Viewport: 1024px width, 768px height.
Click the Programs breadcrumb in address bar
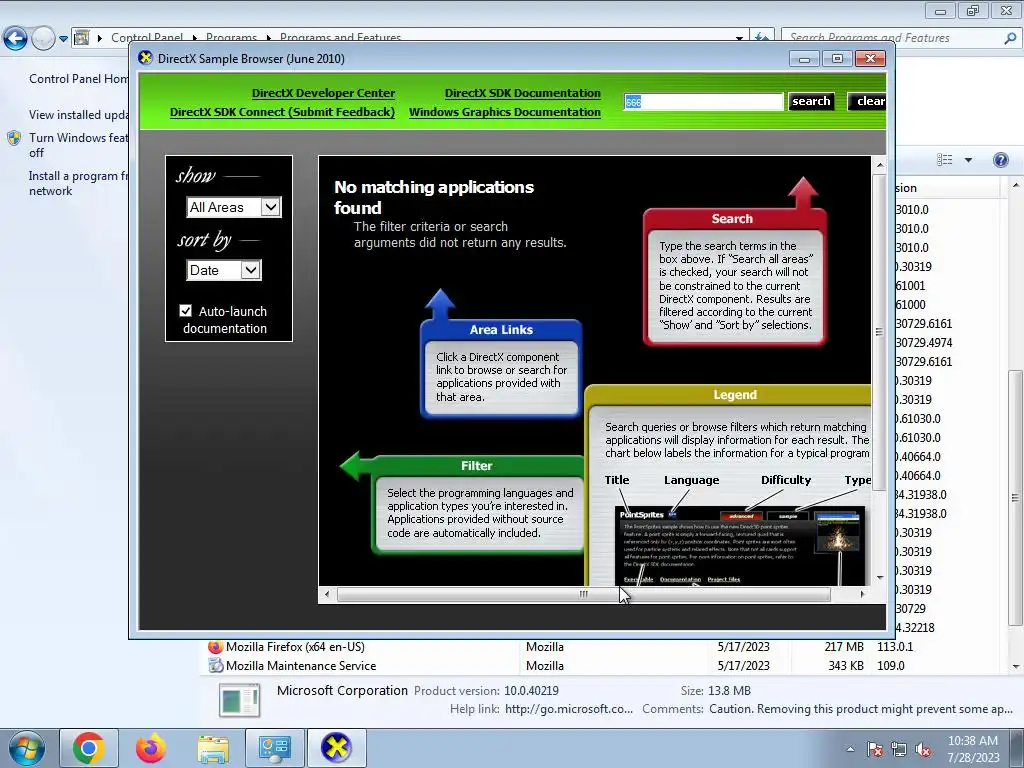pyautogui.click(x=231, y=37)
